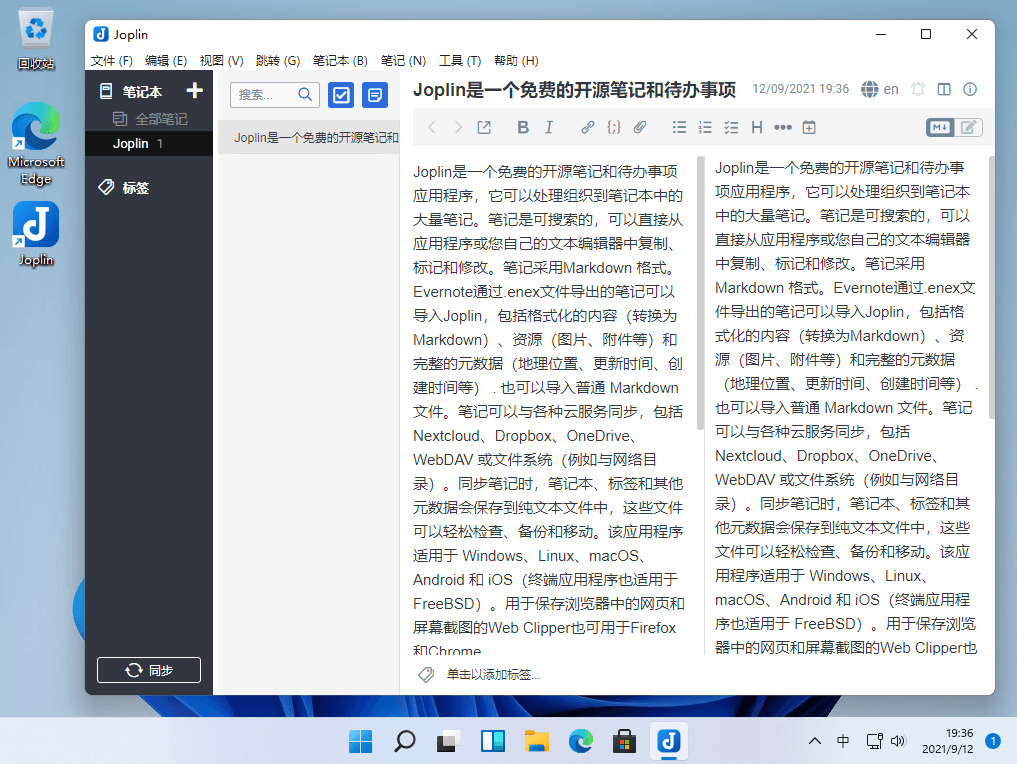Set spell checker language en
Screen dimensions: 1017x764
tap(880, 89)
